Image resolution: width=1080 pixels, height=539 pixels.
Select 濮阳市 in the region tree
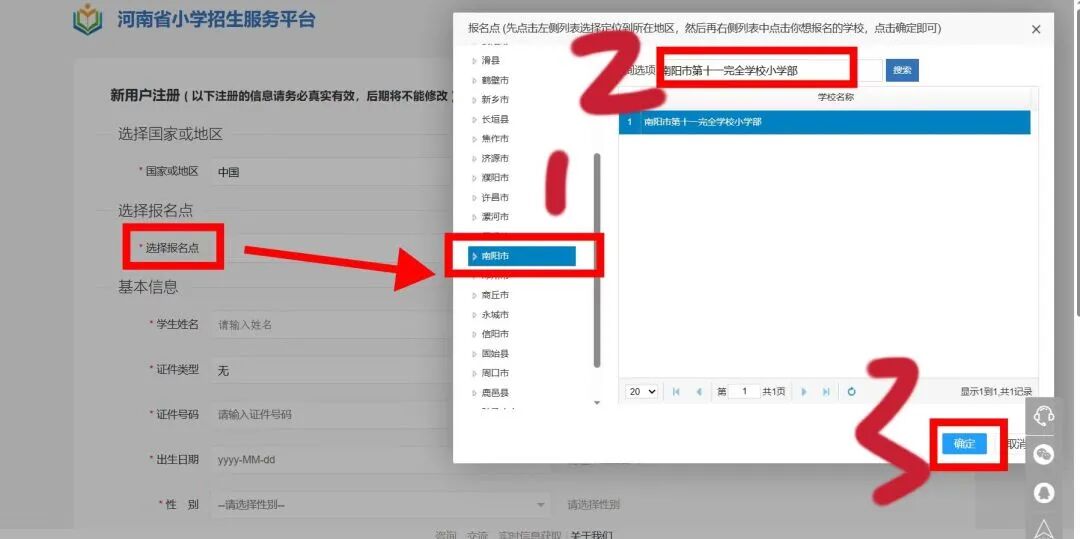click(x=495, y=178)
